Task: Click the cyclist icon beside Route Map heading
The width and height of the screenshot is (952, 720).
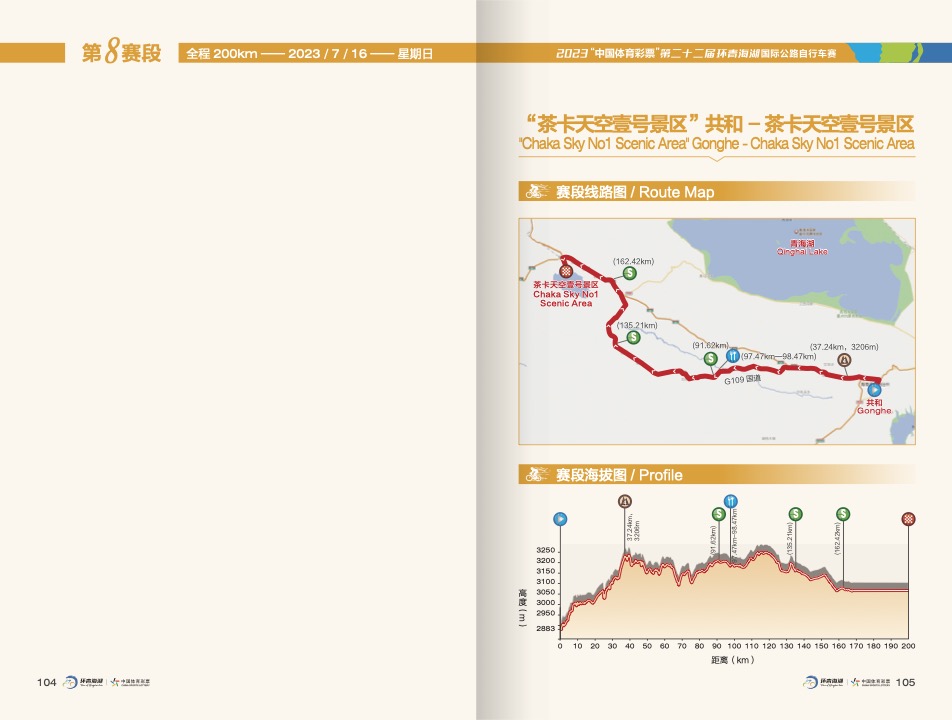Action: coord(537,192)
